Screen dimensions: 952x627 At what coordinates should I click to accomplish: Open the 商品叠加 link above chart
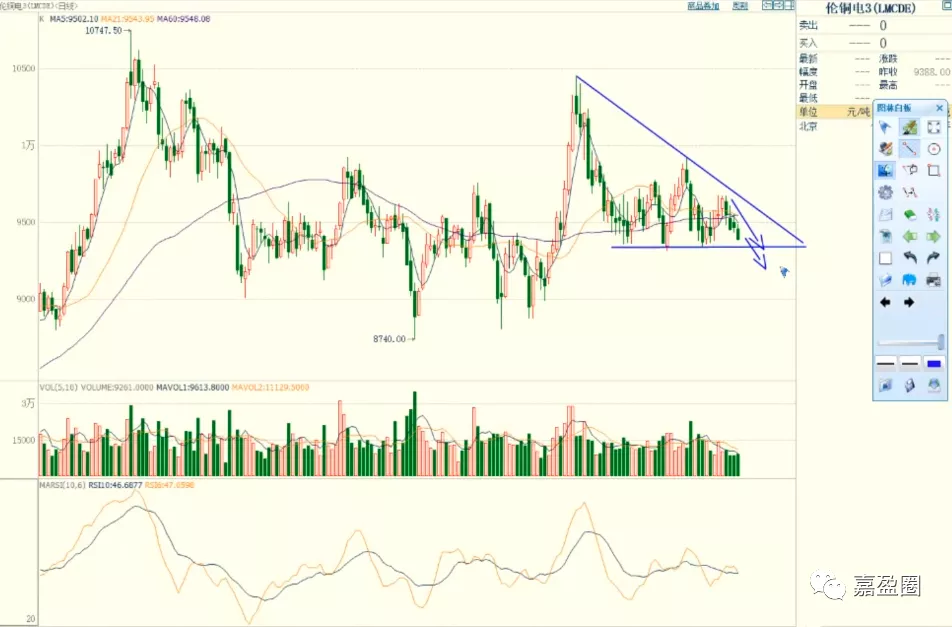tap(703, 6)
